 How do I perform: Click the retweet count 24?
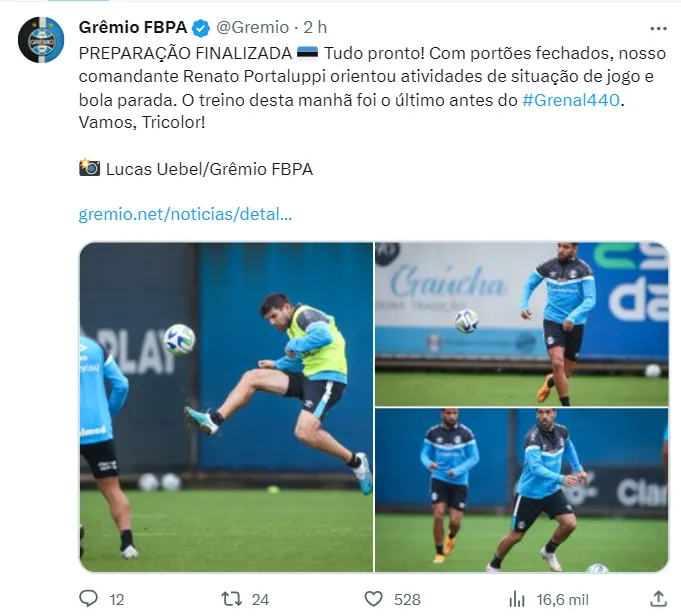coord(260,600)
